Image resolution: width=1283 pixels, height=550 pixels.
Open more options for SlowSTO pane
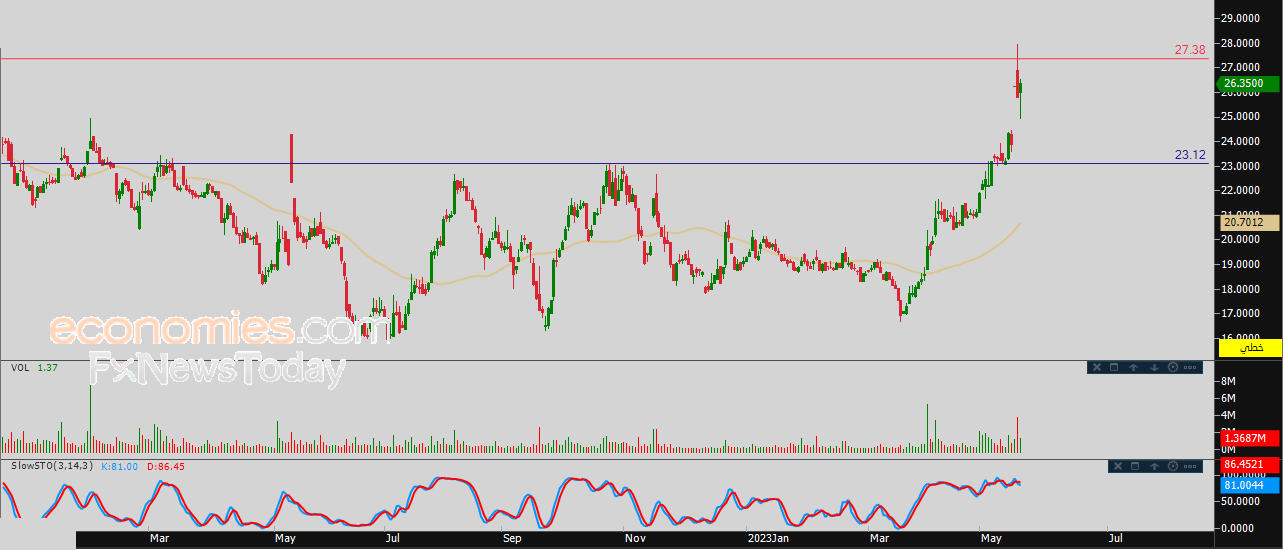click(x=1190, y=466)
